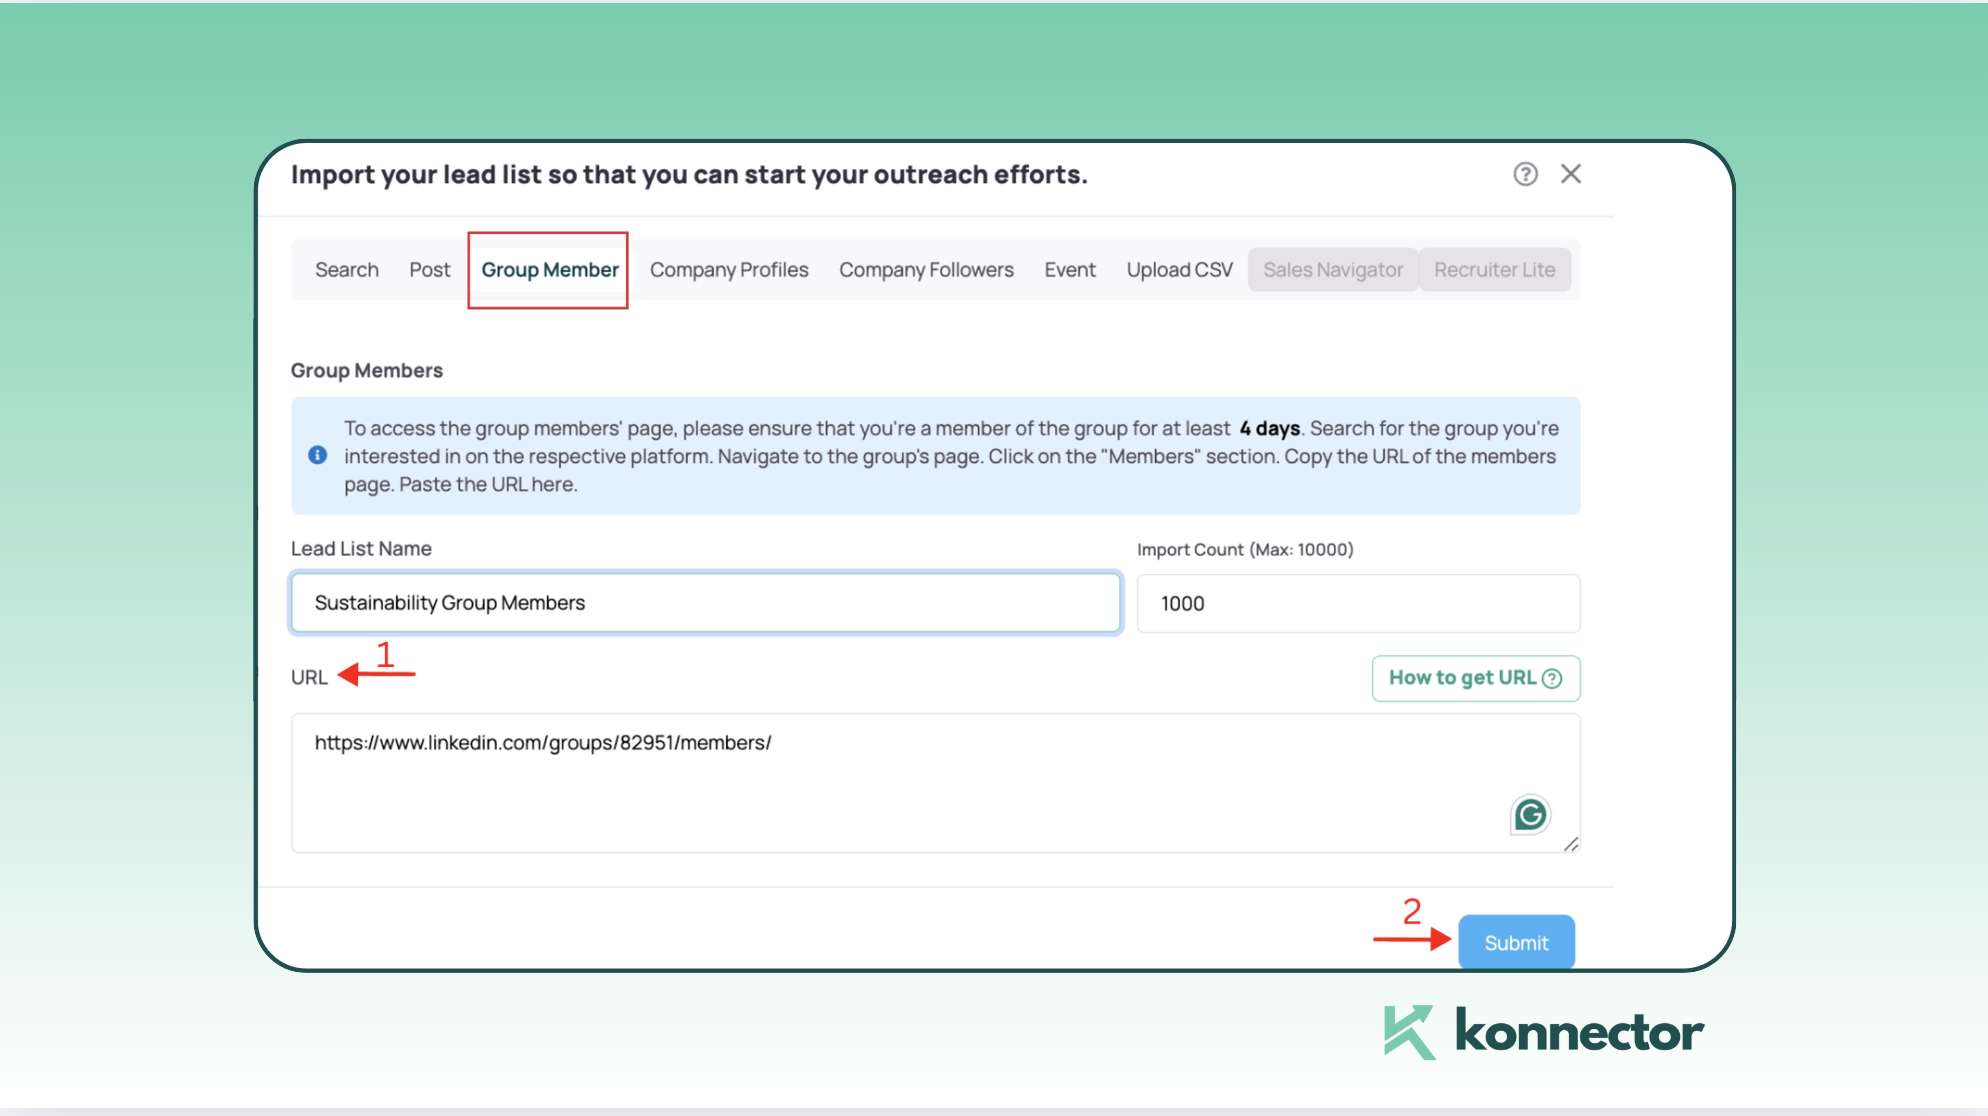The height and width of the screenshot is (1116, 1988).
Task: Switch to the 'Company Profiles' tab
Action: click(x=729, y=270)
